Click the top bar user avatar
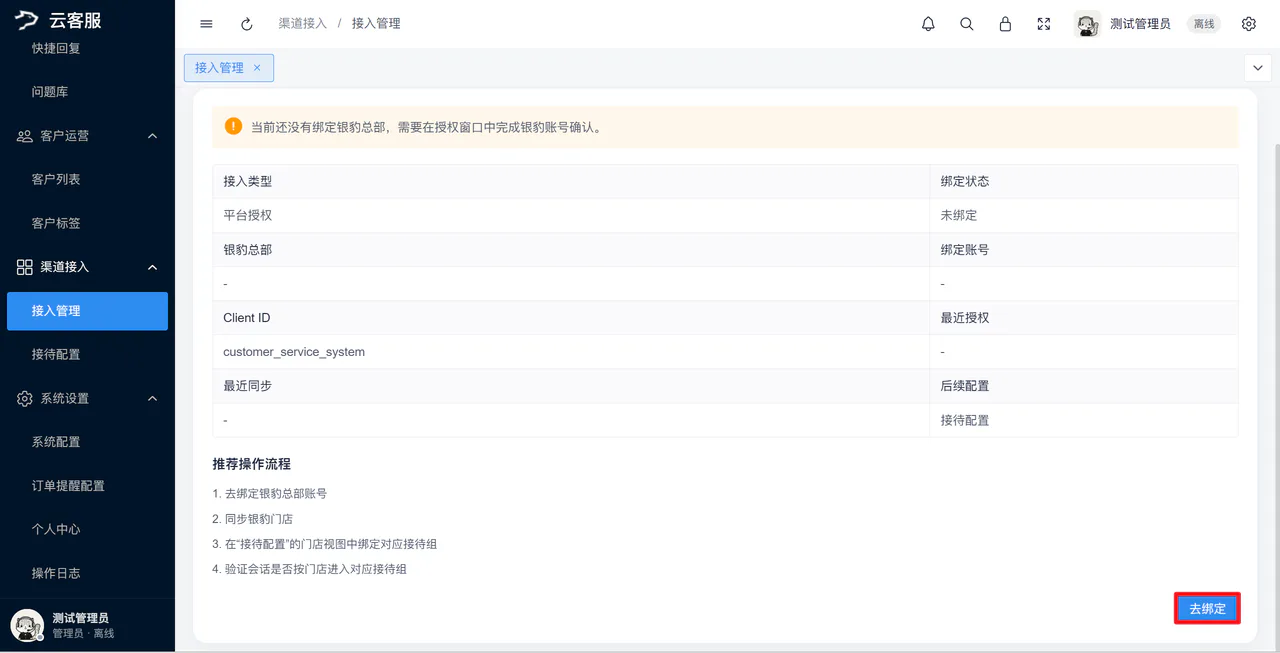The image size is (1280, 653). click(1087, 24)
